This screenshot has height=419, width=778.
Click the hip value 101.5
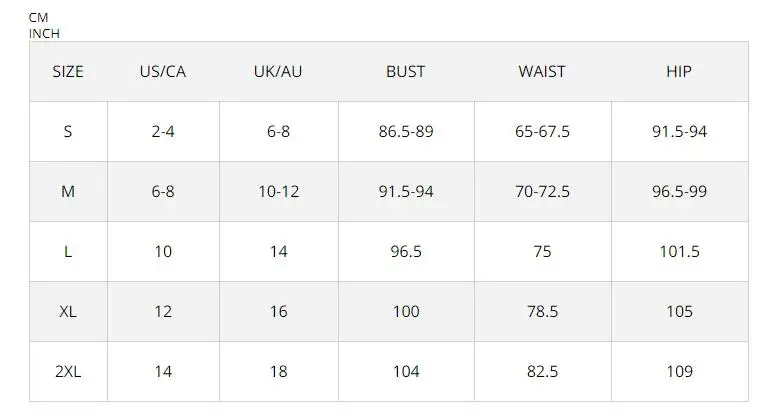(x=679, y=252)
